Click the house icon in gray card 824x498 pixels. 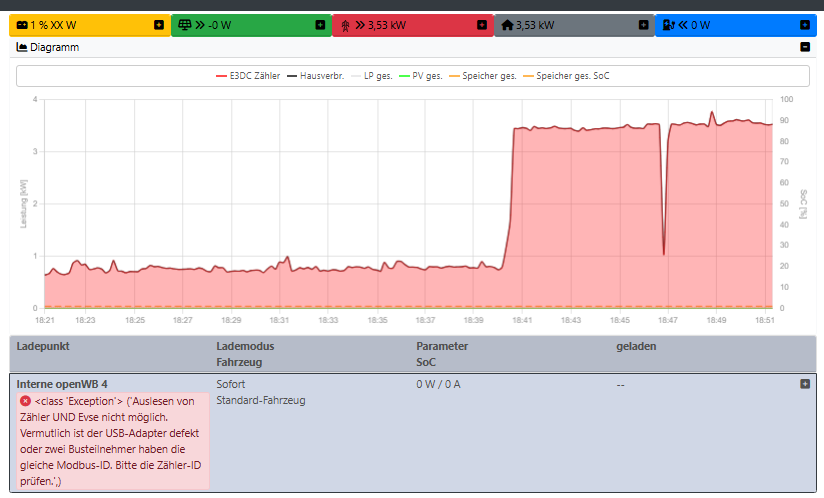pyautogui.click(x=507, y=25)
